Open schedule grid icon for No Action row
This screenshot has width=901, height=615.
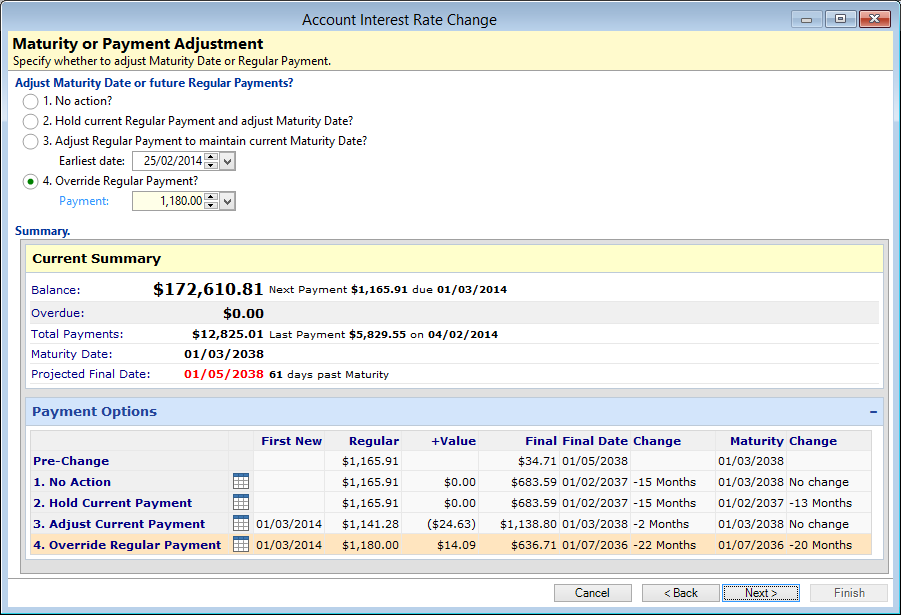click(241, 482)
